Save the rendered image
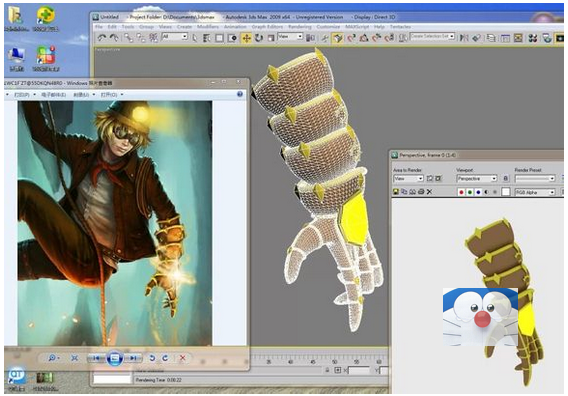Screen dimensions: 568x396 click(396, 192)
